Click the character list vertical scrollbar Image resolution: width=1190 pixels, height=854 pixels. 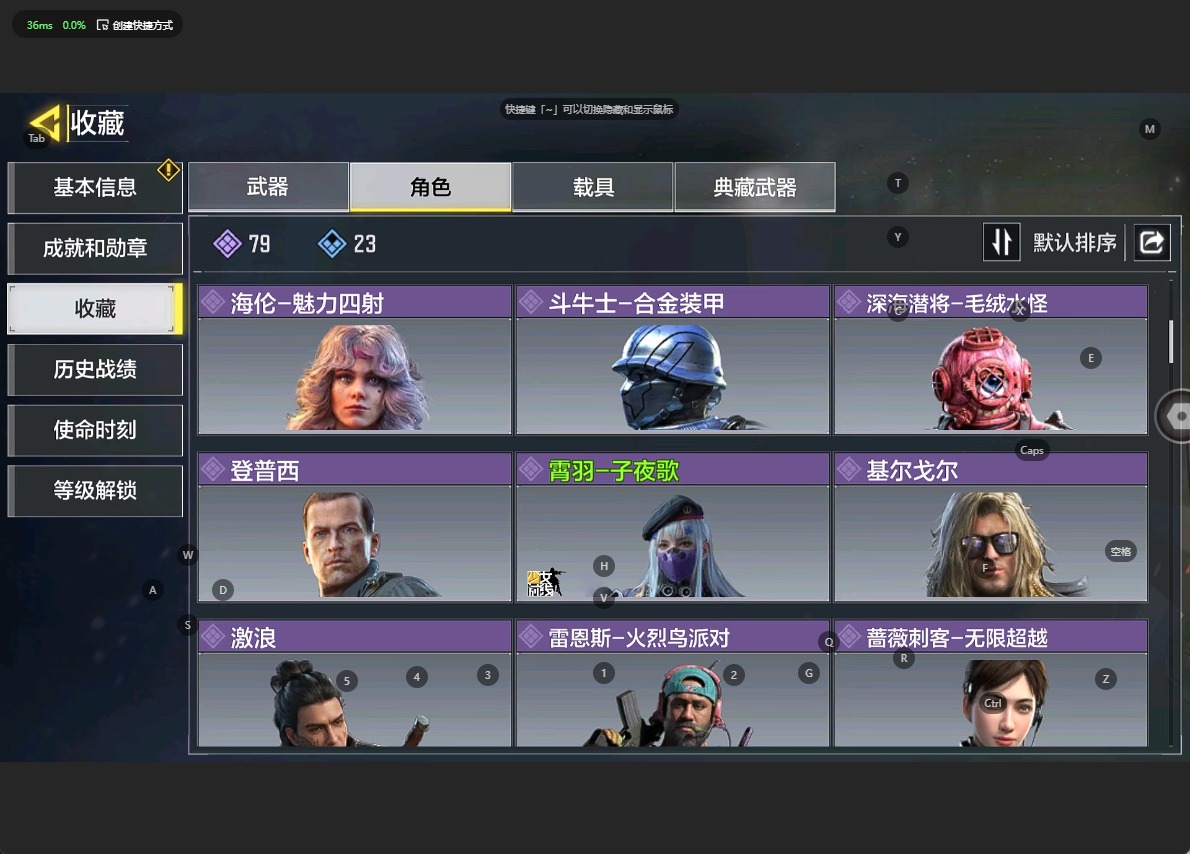1171,342
